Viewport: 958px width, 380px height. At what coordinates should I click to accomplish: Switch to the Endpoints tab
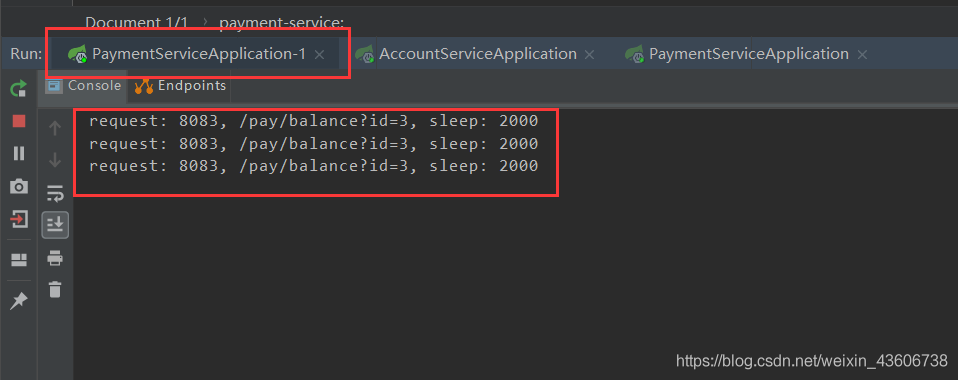coord(180,86)
